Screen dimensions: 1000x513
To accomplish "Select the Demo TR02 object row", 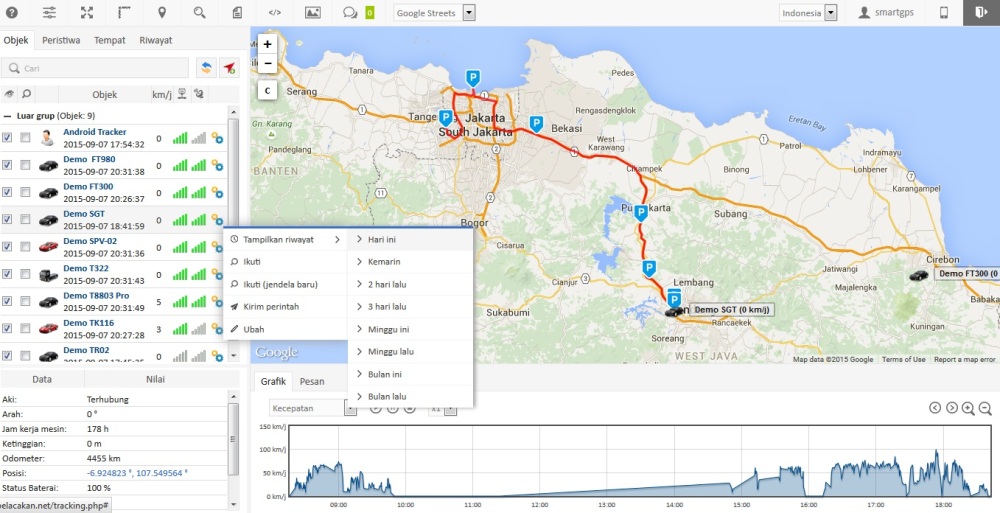I will click(x=112, y=355).
